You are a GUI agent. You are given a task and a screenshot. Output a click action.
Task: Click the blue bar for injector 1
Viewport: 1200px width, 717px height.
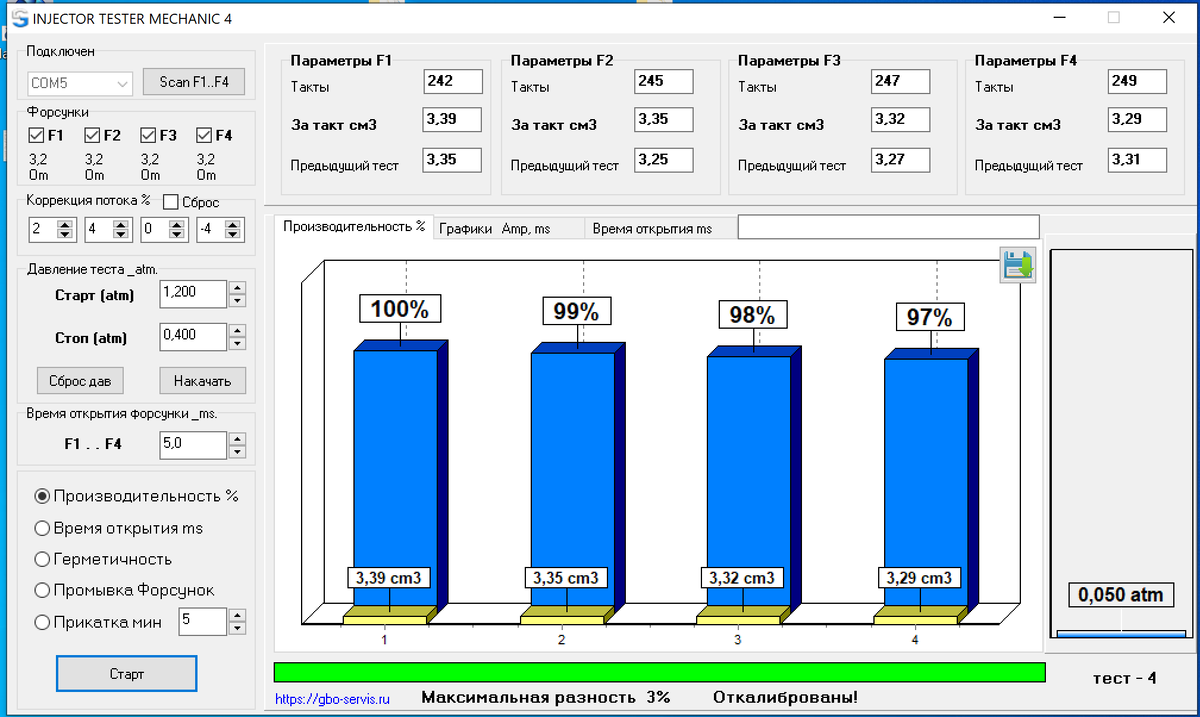395,478
